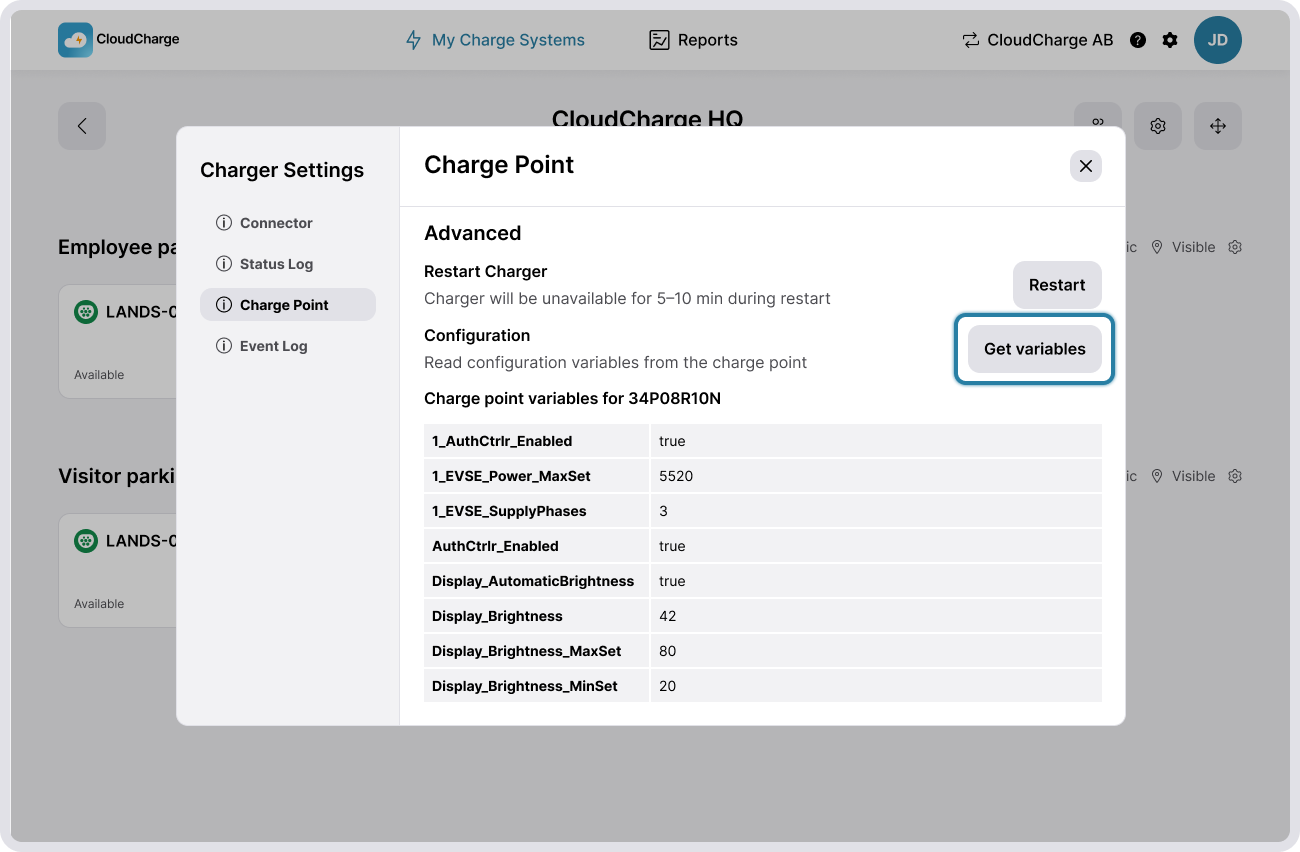Click gear icon in Employee parking row
1300x852 pixels.
tap(1235, 247)
